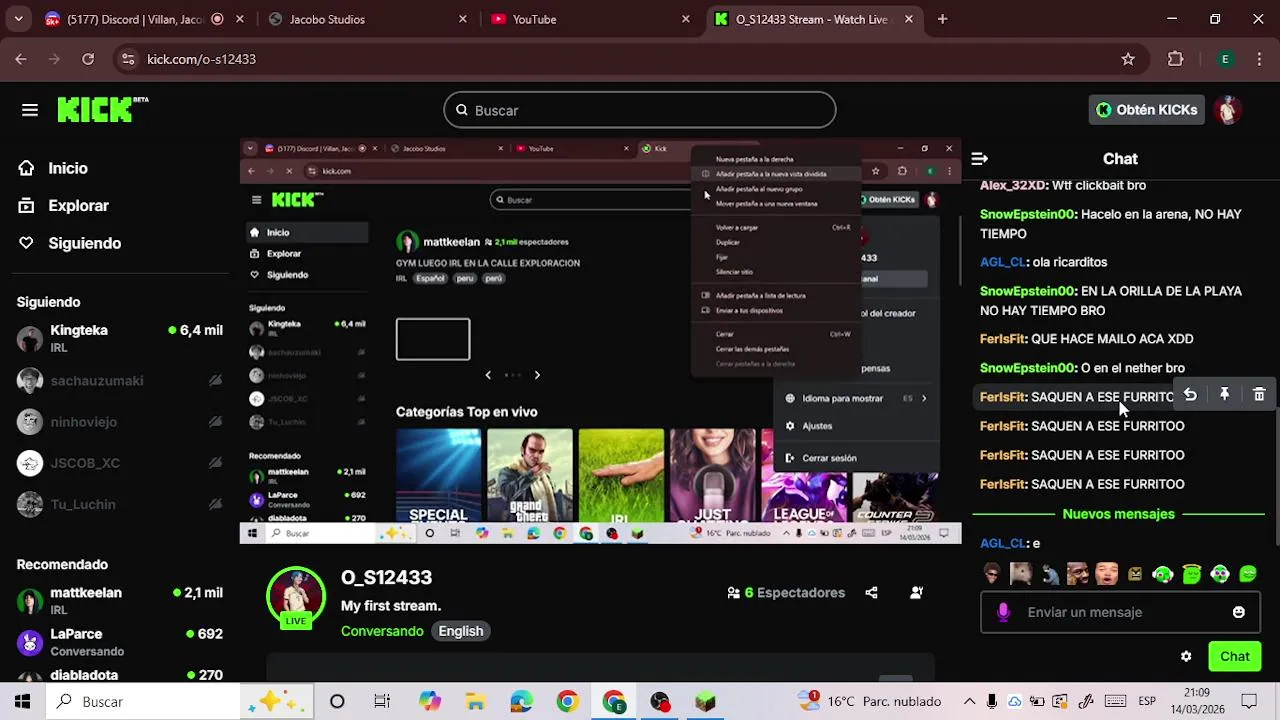Select the sunglasses man emote
Viewport: 1280px width, 720px height.
[992, 574]
